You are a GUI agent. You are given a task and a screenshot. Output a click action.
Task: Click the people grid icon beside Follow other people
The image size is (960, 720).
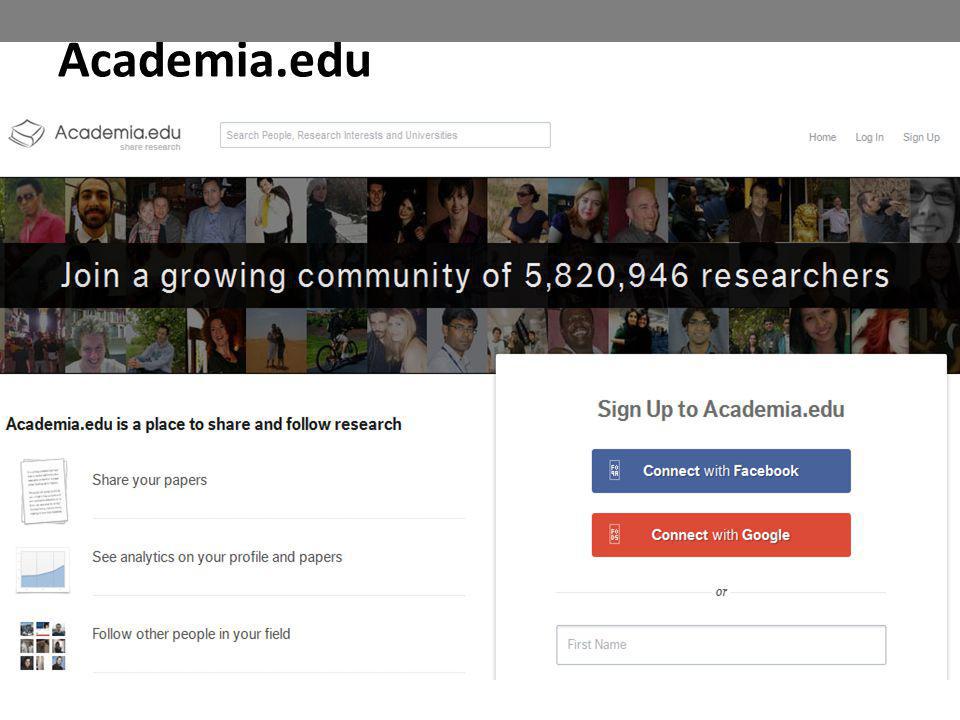43,646
